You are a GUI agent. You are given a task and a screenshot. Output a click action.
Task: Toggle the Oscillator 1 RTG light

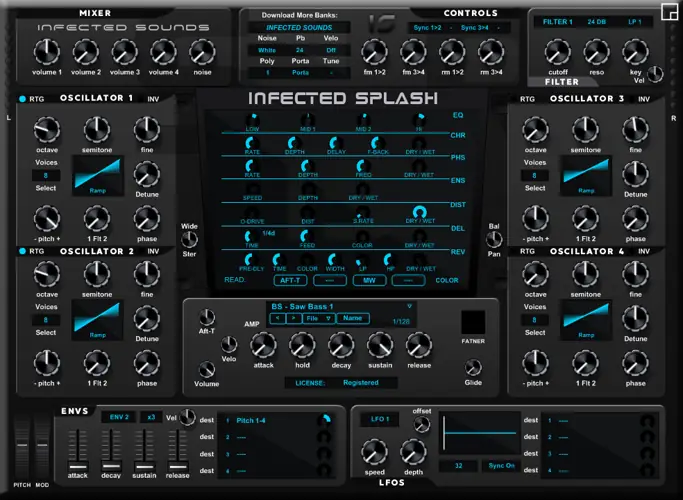[x=21, y=98]
